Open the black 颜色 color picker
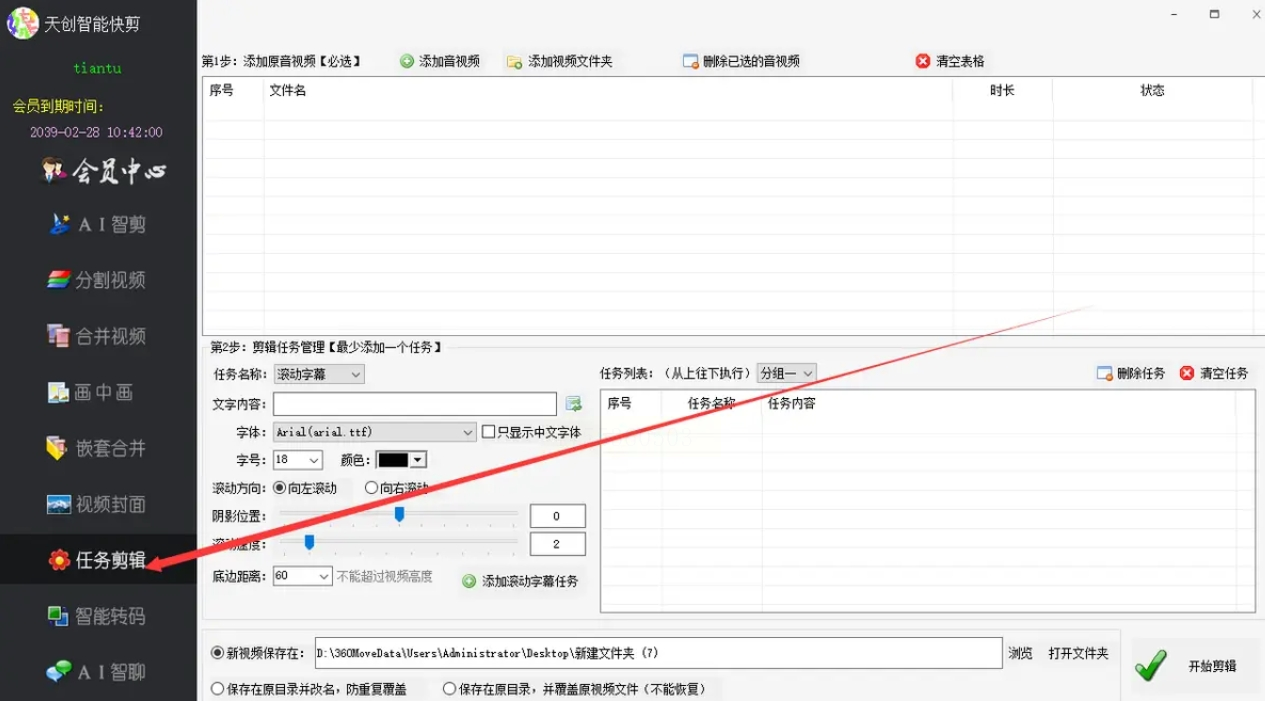The image size is (1265, 701). point(402,460)
